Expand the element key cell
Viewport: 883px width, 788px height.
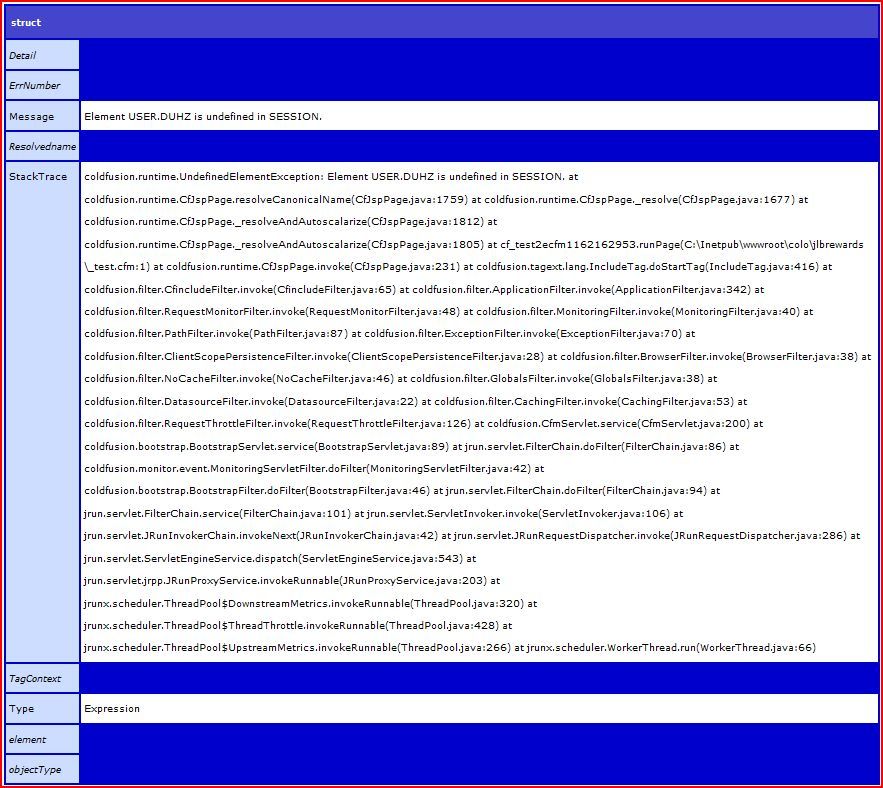tap(42, 739)
